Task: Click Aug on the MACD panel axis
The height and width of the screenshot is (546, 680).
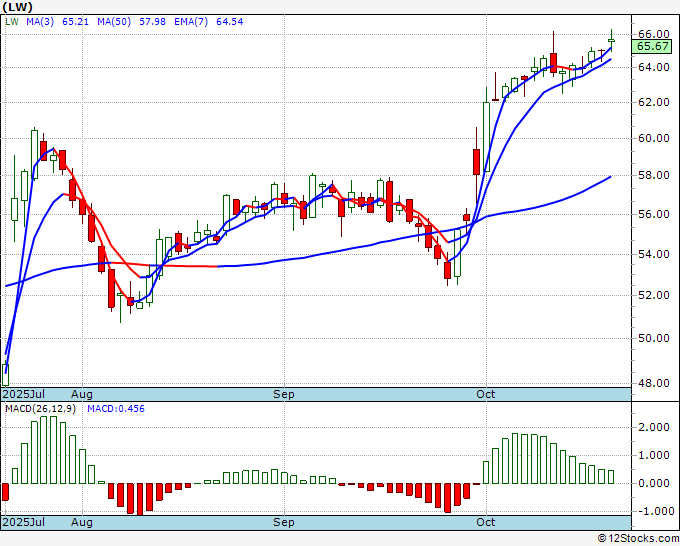Action: 82,522
